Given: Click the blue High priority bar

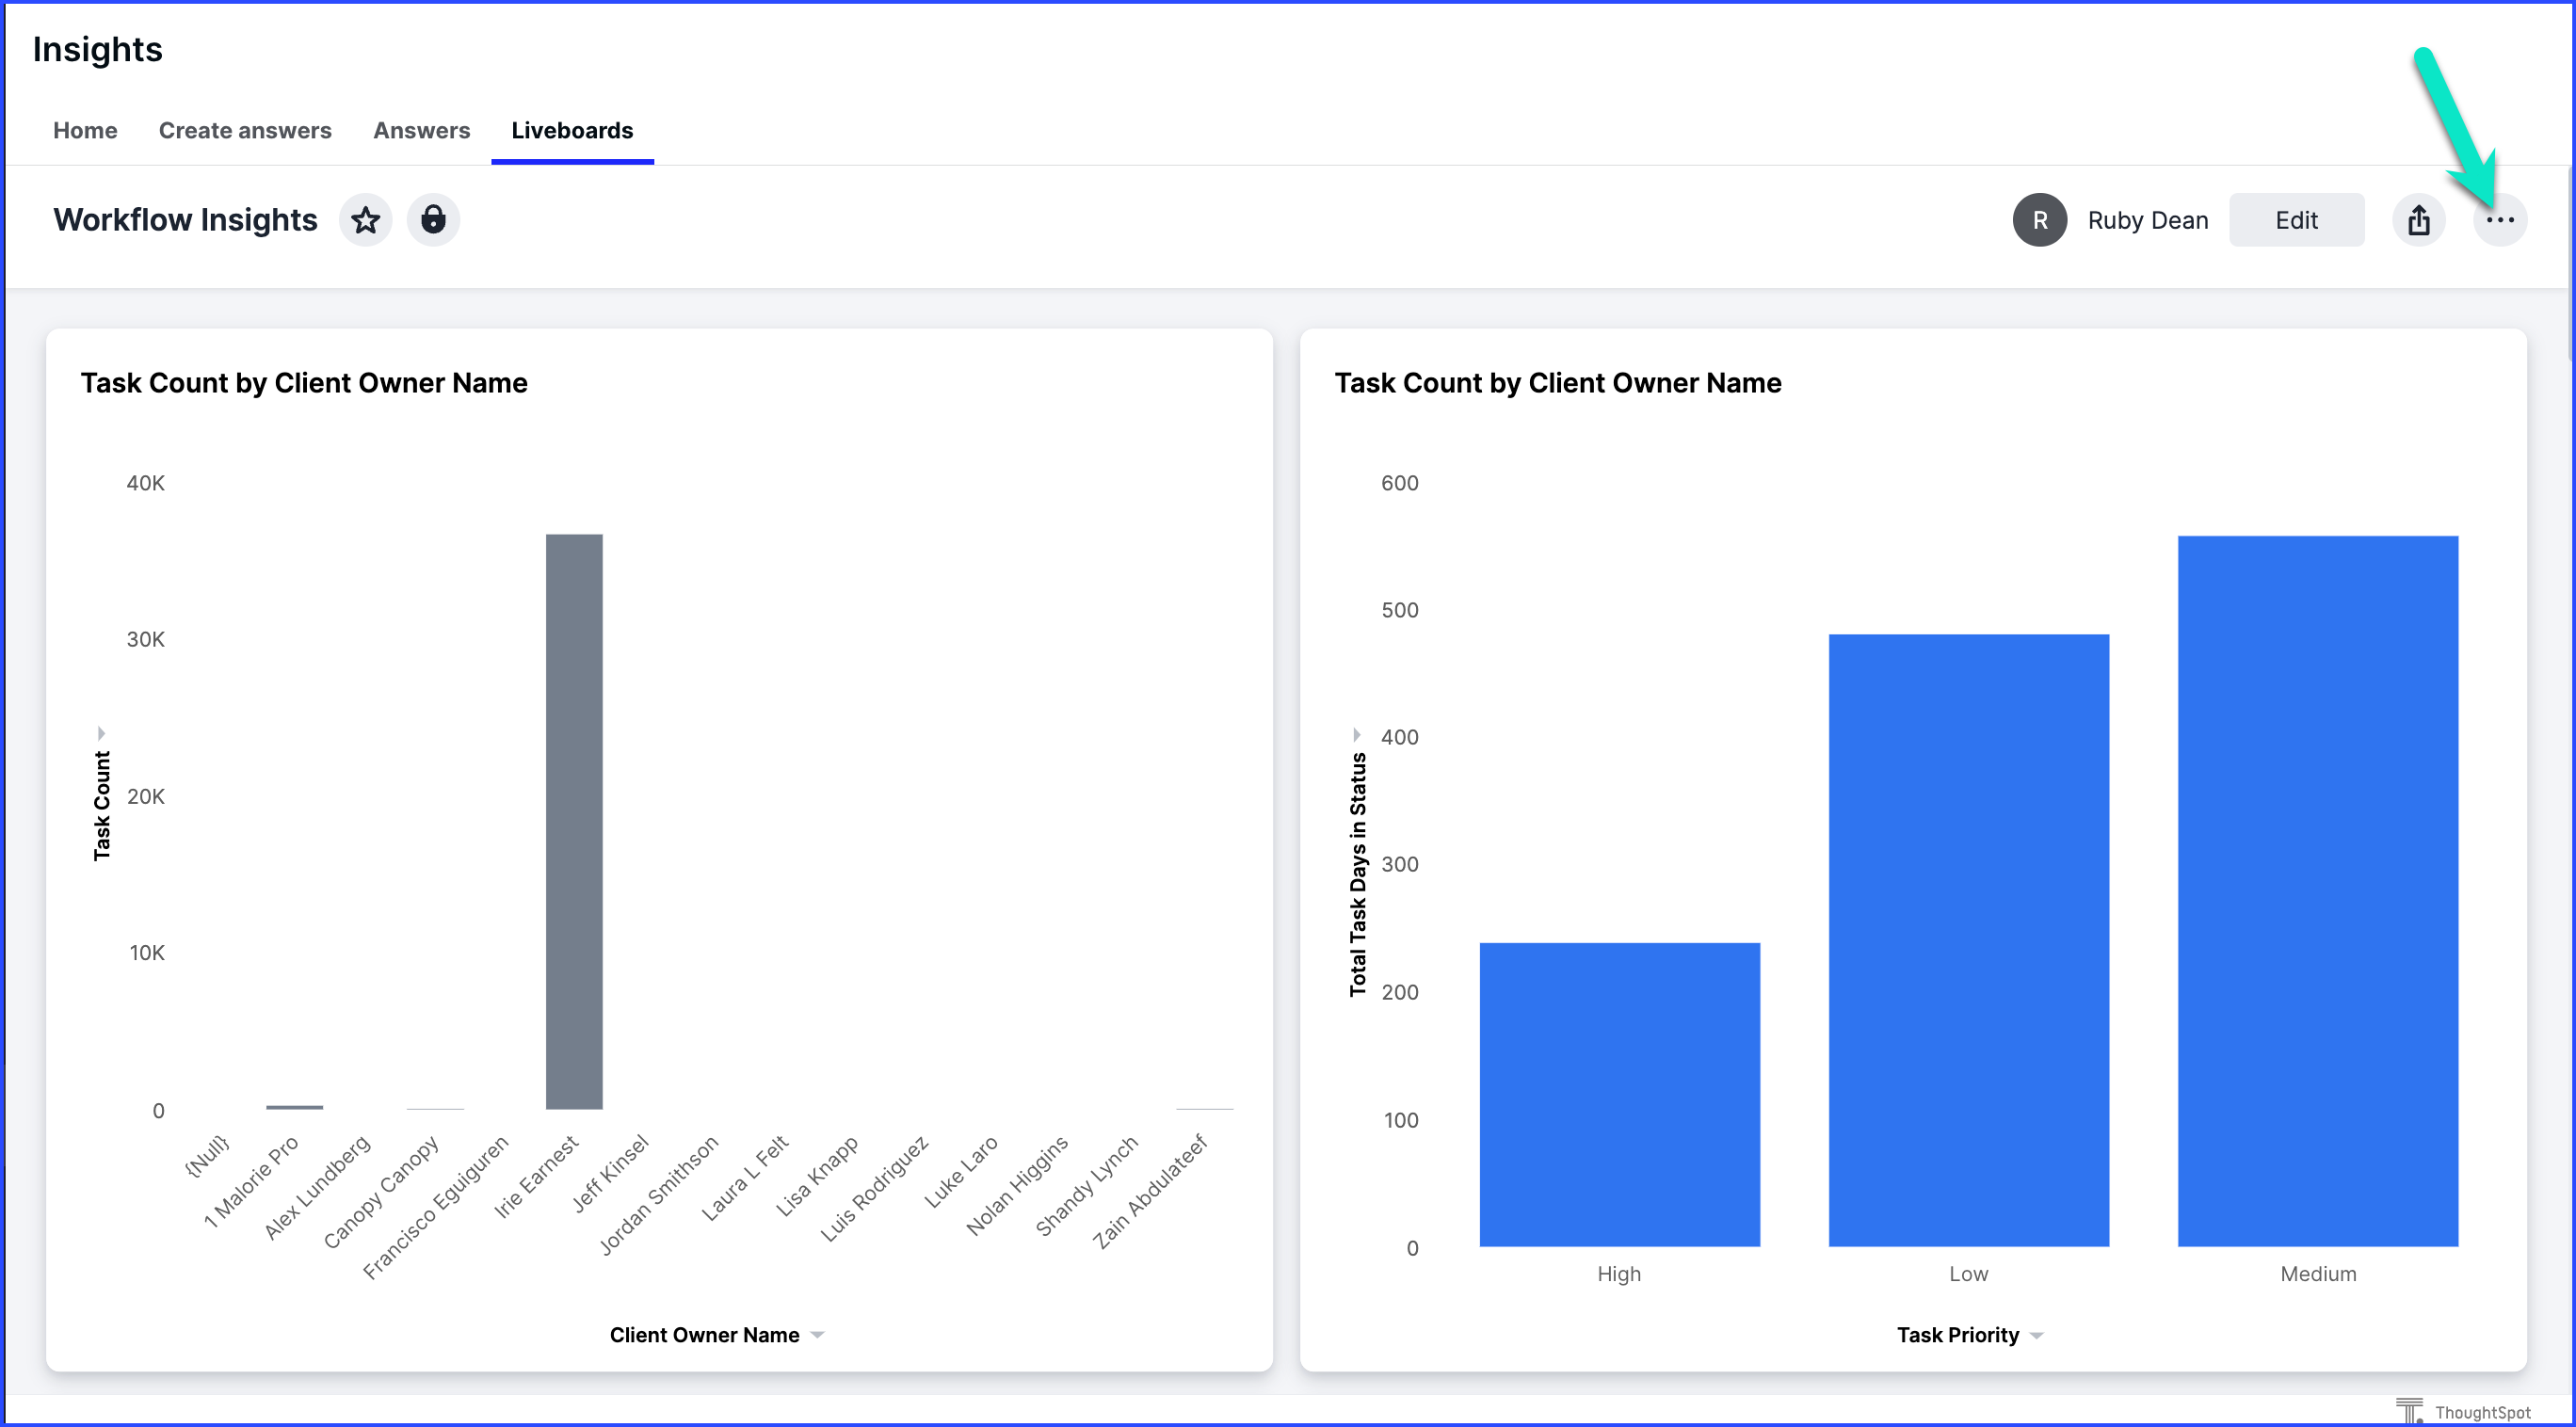Looking at the screenshot, I should click(x=1619, y=1093).
